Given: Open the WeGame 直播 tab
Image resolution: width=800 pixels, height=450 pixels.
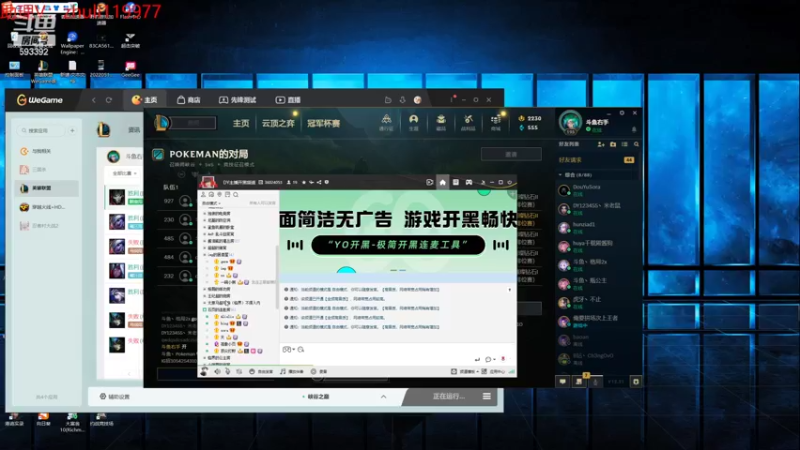Looking at the screenshot, I should [288, 100].
